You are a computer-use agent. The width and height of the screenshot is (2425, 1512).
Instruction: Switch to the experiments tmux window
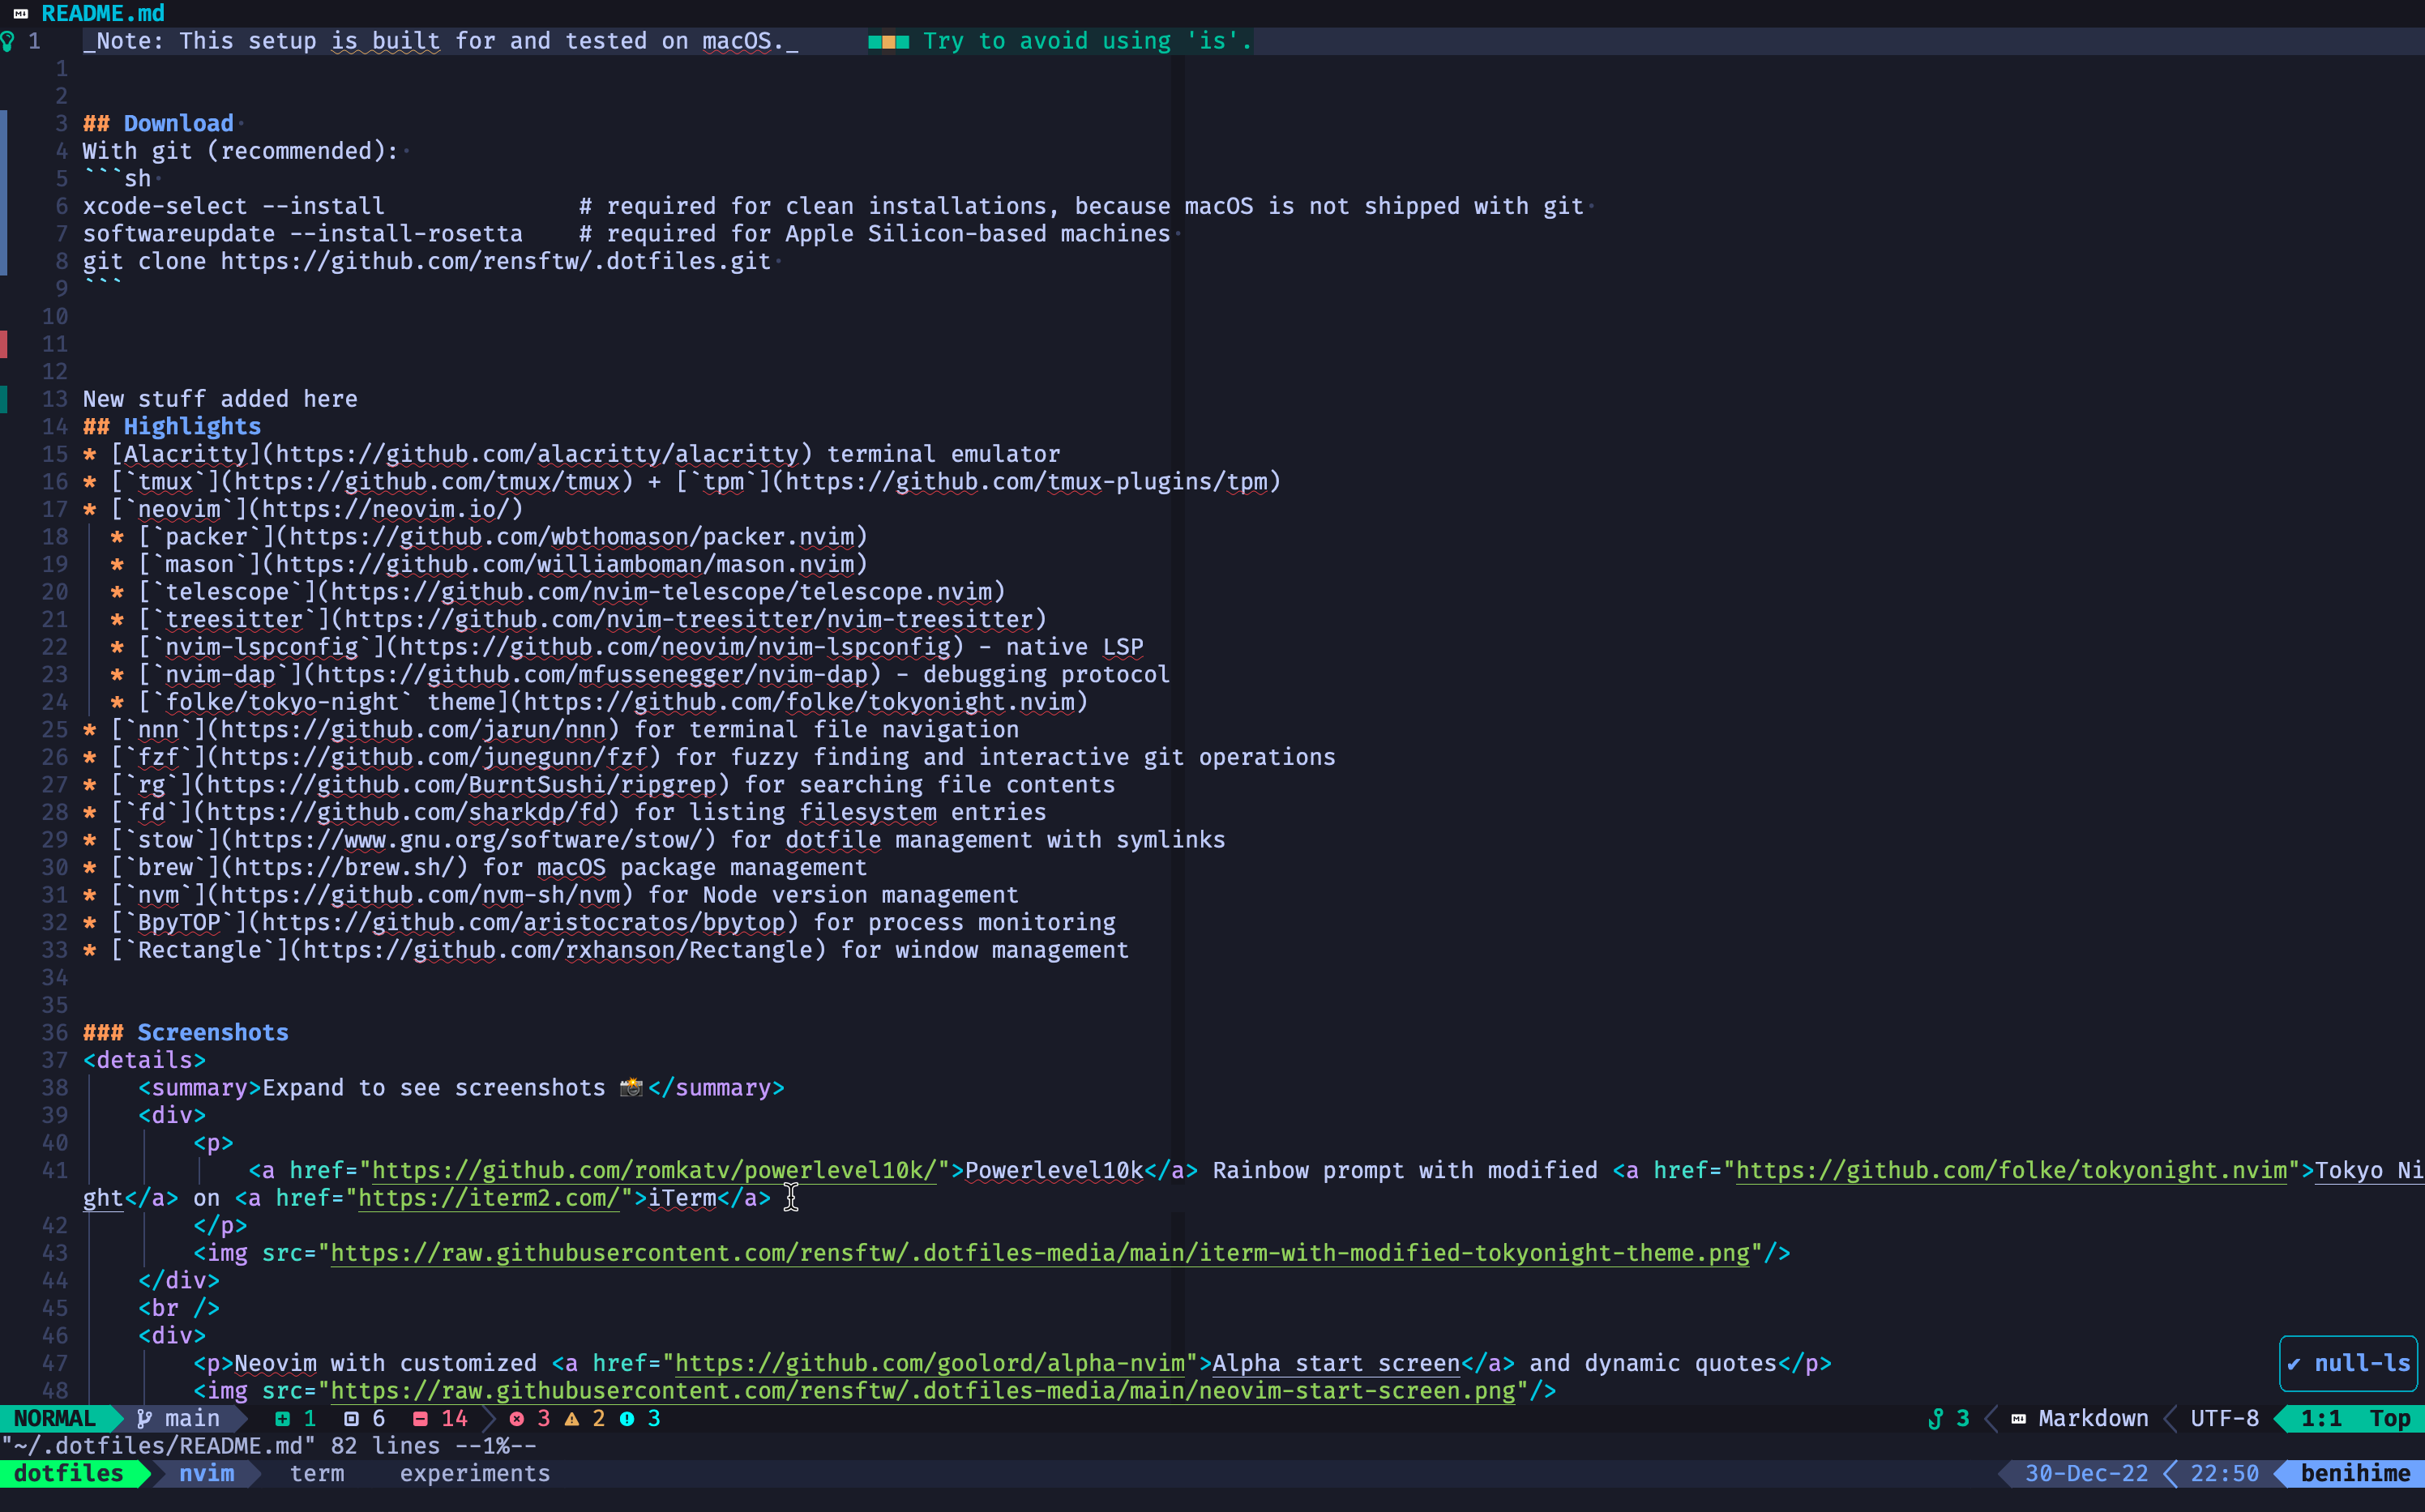click(x=474, y=1473)
